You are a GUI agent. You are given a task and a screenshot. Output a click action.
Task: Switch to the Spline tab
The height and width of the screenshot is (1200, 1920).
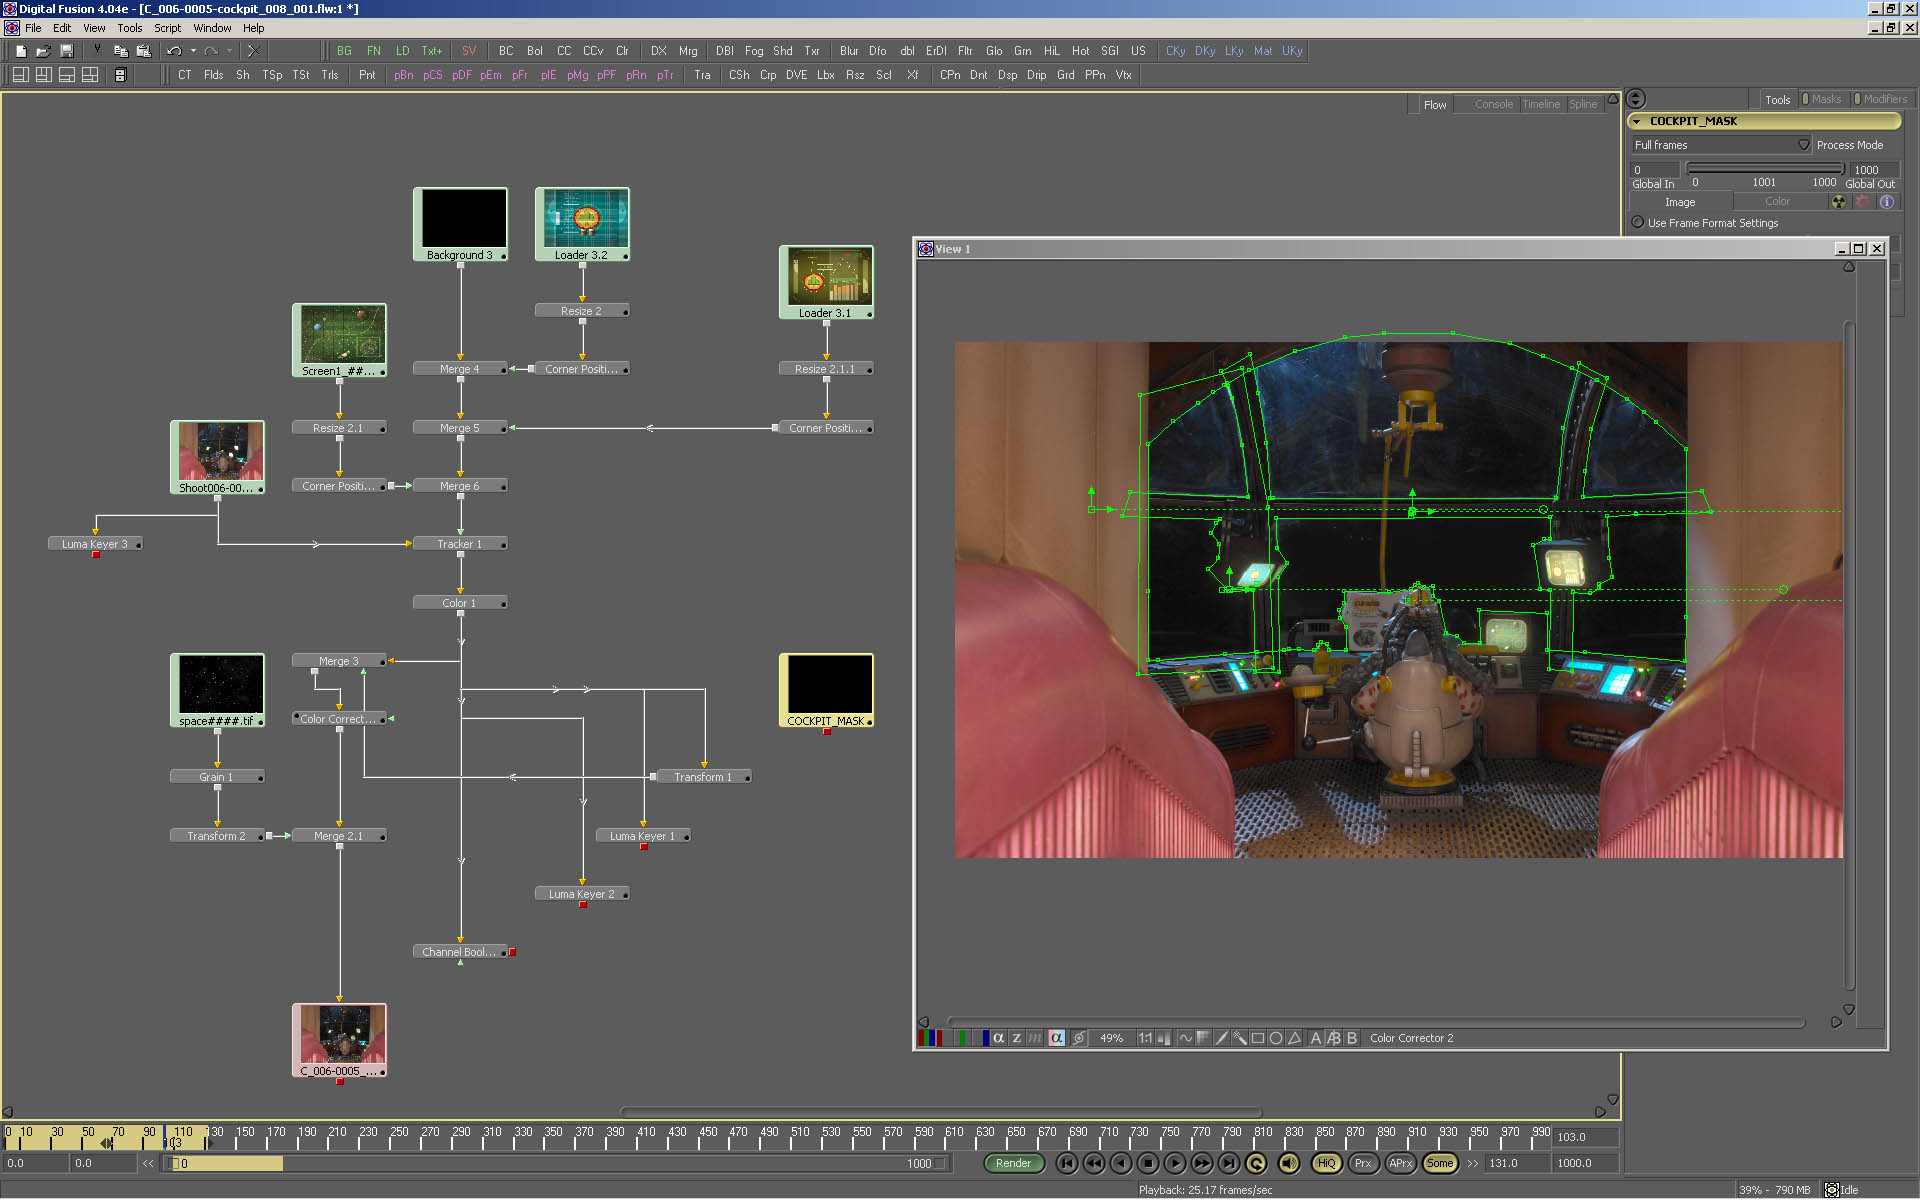click(1583, 104)
